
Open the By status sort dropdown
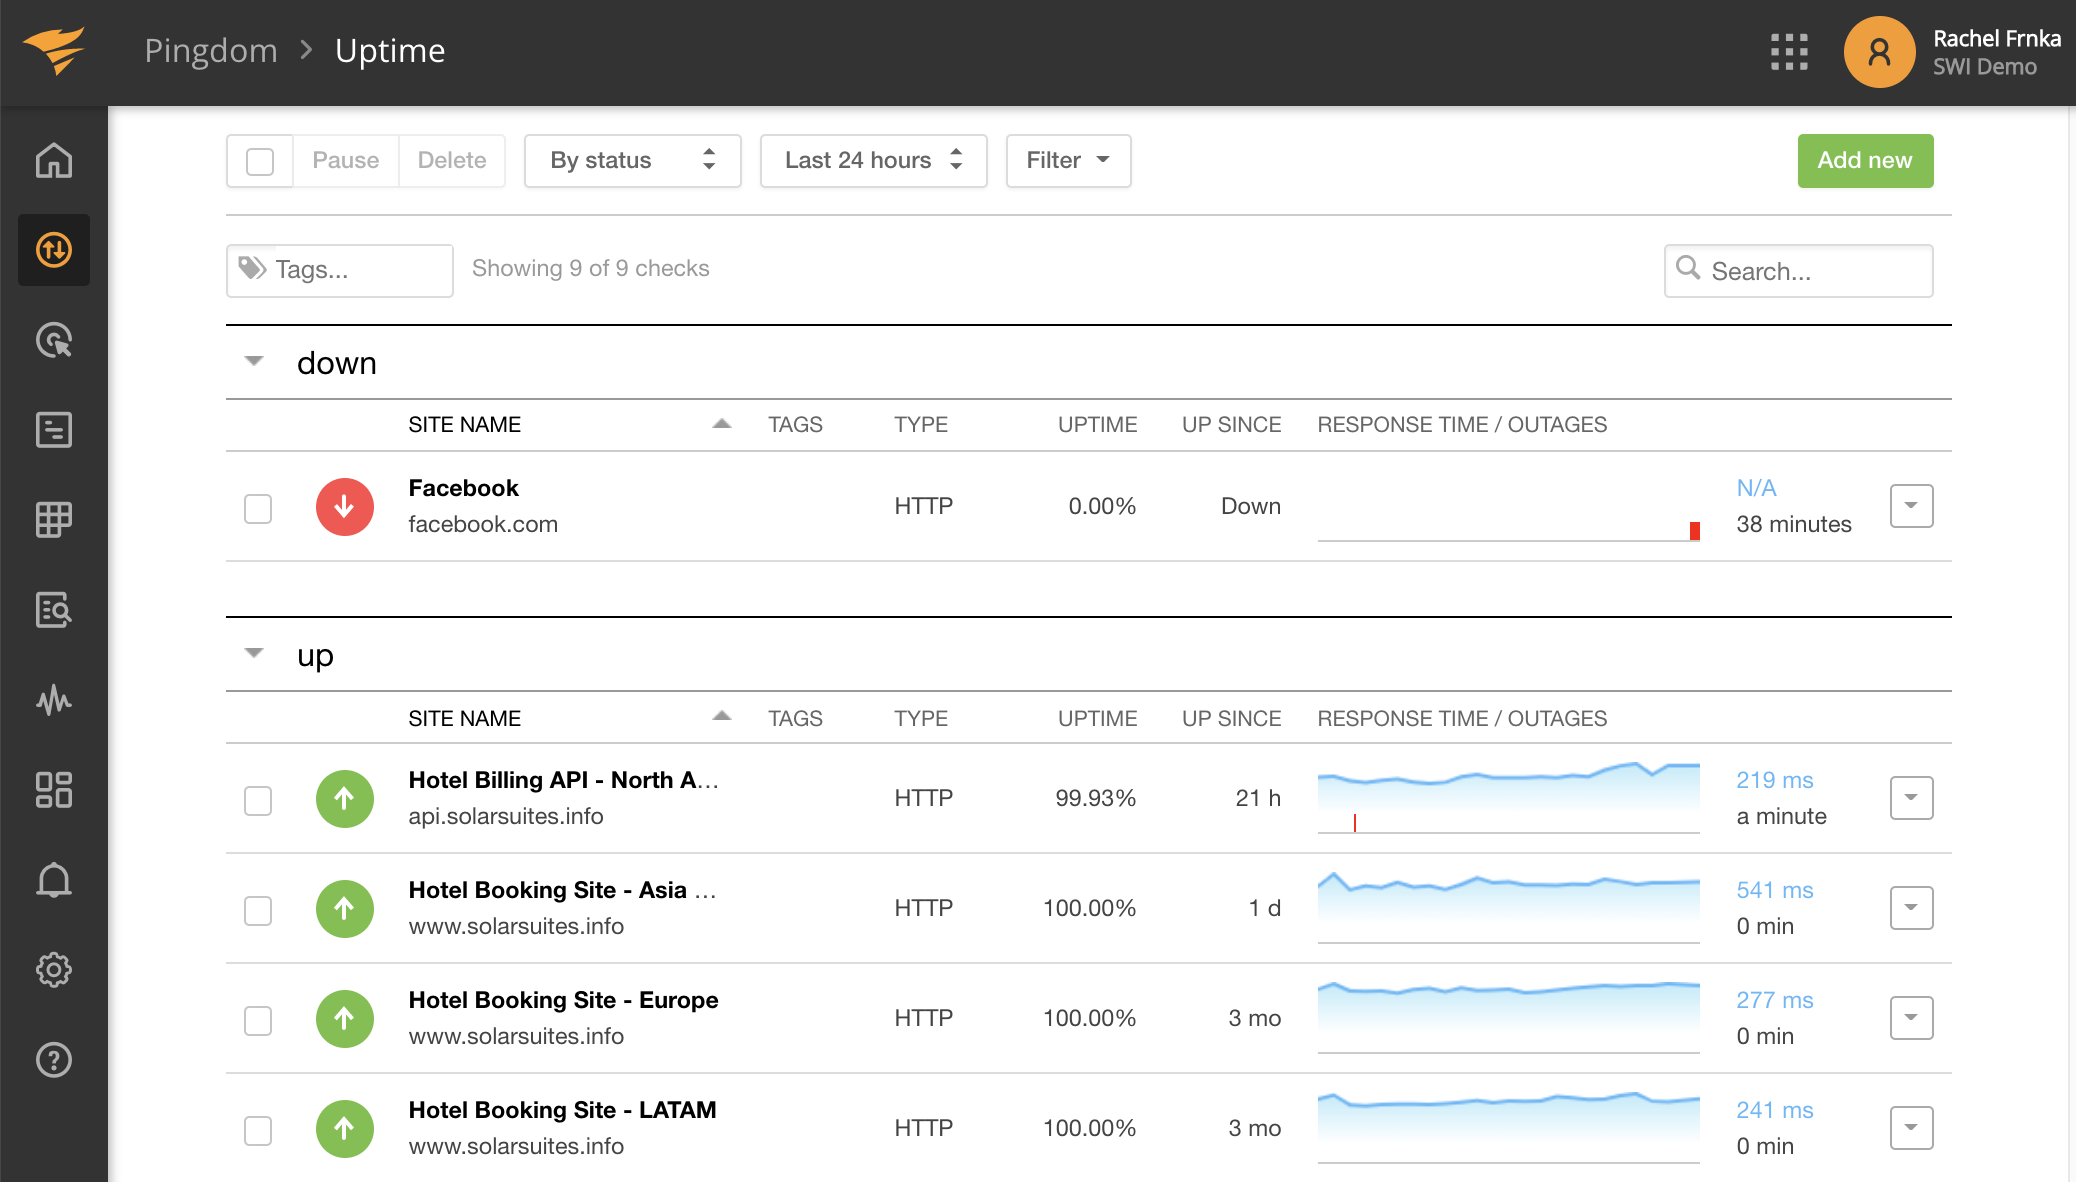pos(632,160)
